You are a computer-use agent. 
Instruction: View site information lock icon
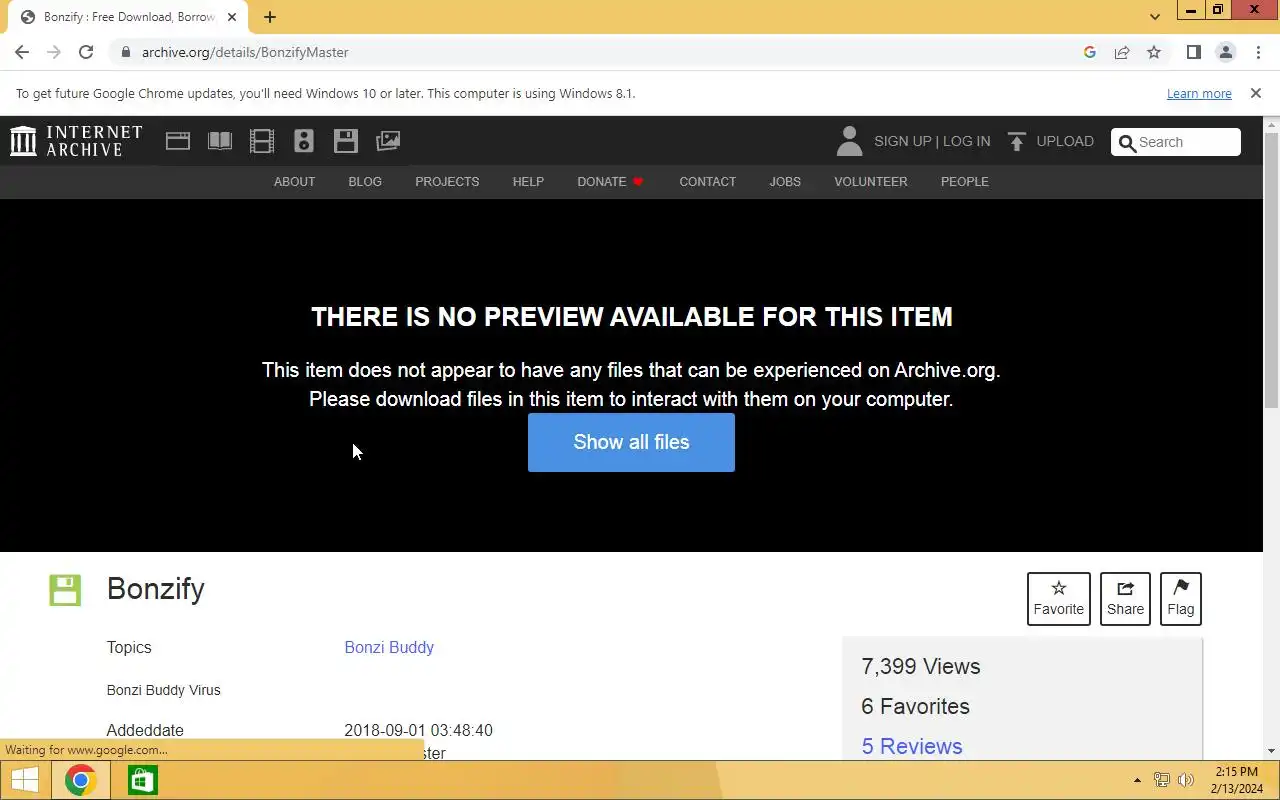pyautogui.click(x=125, y=52)
